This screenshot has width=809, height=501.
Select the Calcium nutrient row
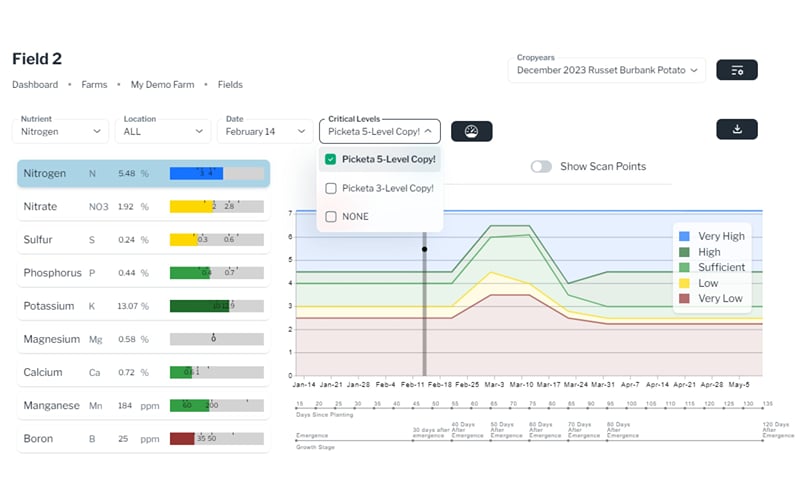coord(143,372)
